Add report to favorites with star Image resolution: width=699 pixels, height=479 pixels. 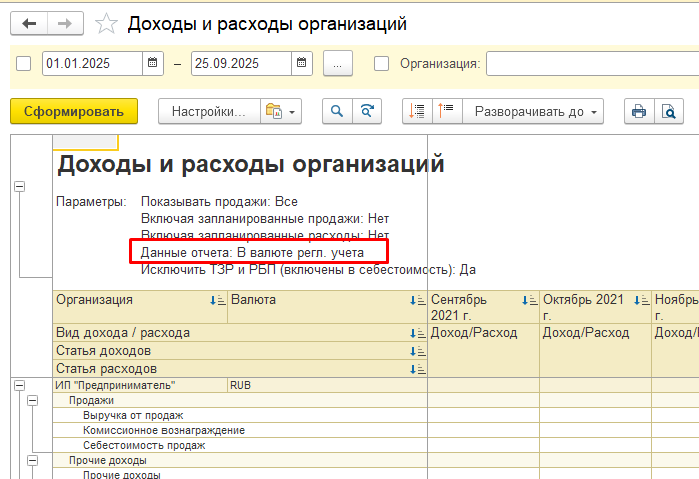pyautogui.click(x=105, y=23)
